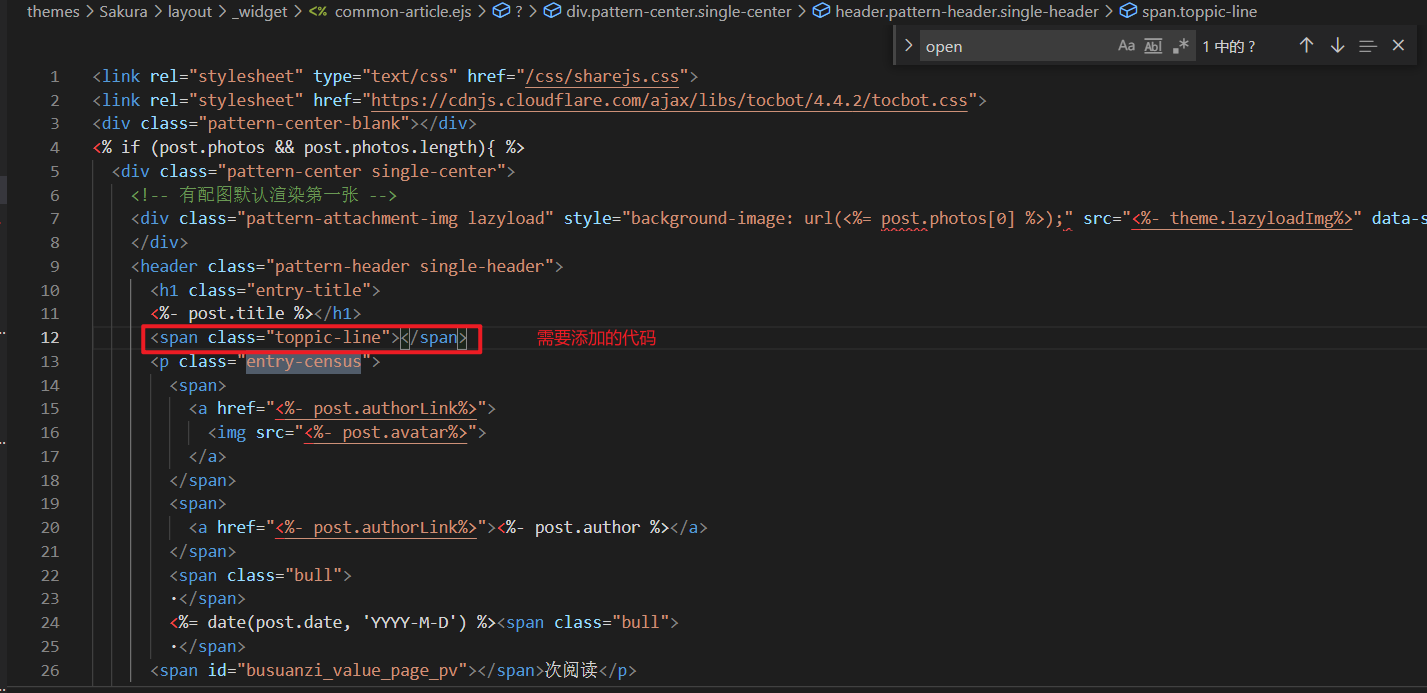
Task: Open the tocbot.css cloudflare link
Action: pos(670,100)
